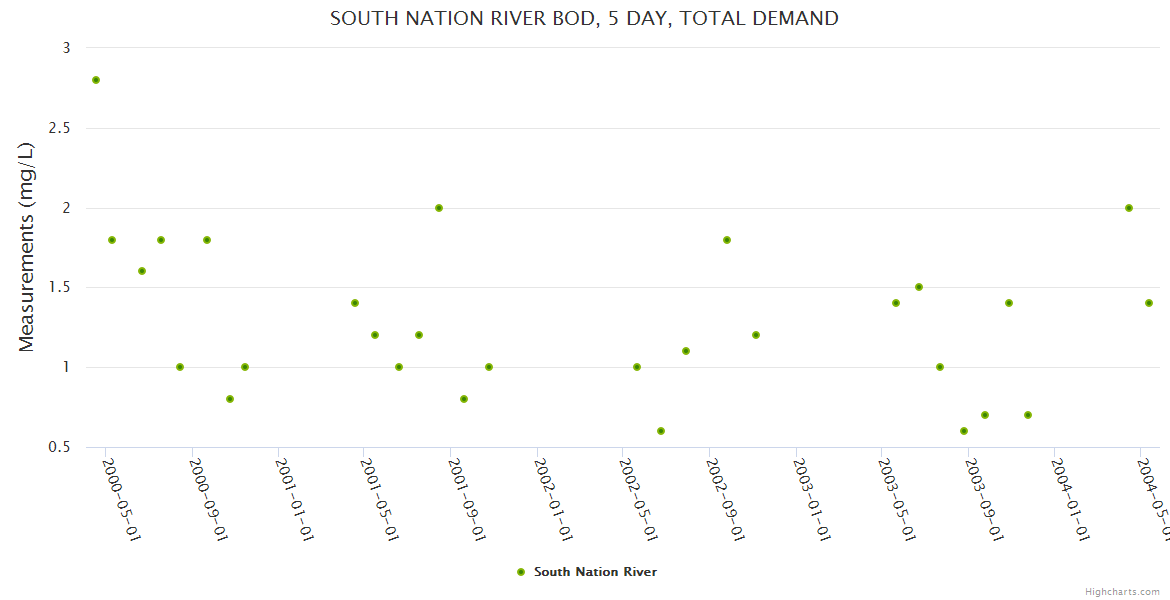
Task: Click the green legend marker dot
Action: [520, 572]
